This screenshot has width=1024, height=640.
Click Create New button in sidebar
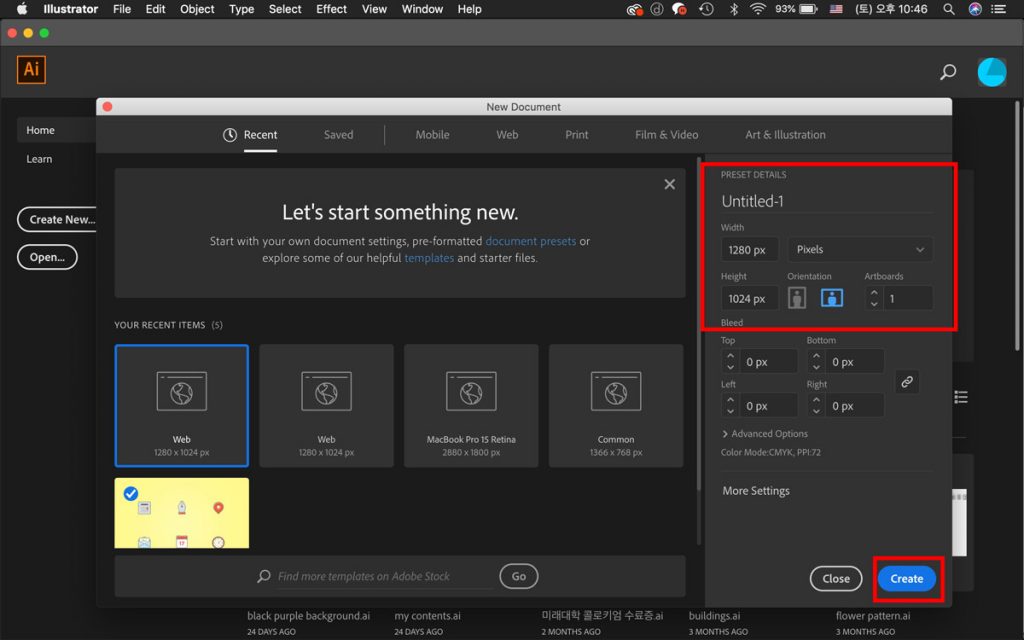click(57, 219)
